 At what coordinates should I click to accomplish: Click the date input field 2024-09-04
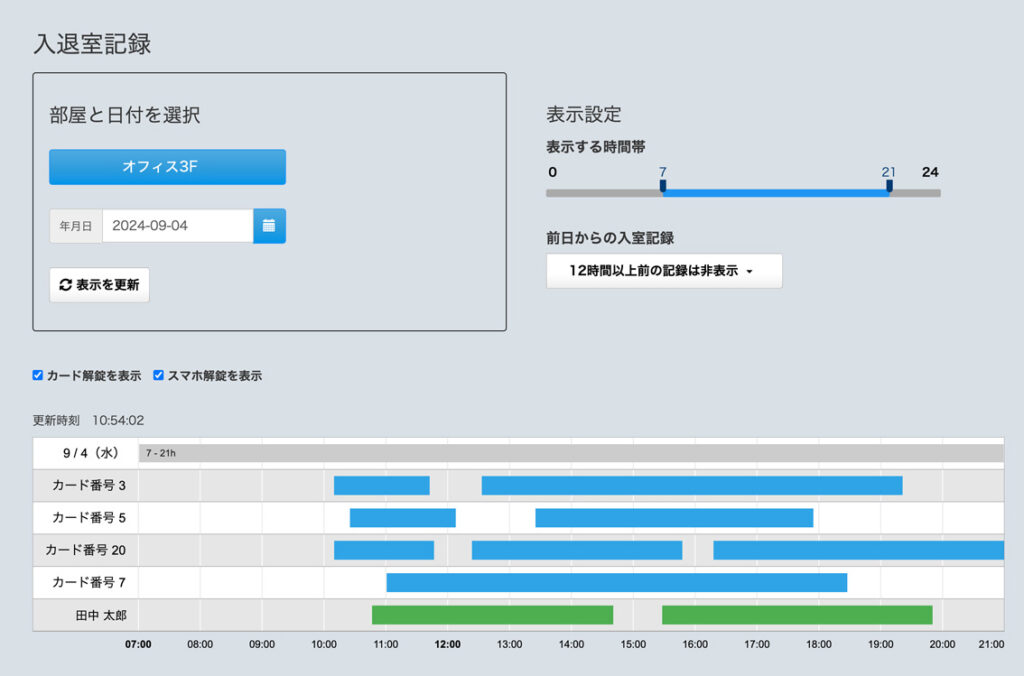click(x=177, y=226)
